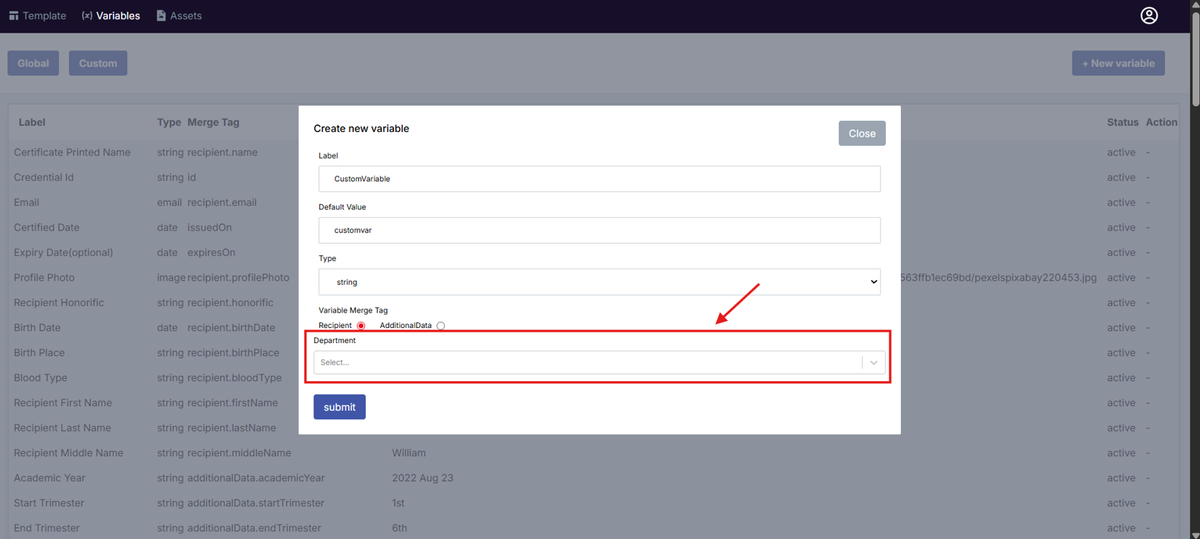Click the additionalData.academicYear merge tag
The width and height of the screenshot is (1200, 539).
coord(256,478)
